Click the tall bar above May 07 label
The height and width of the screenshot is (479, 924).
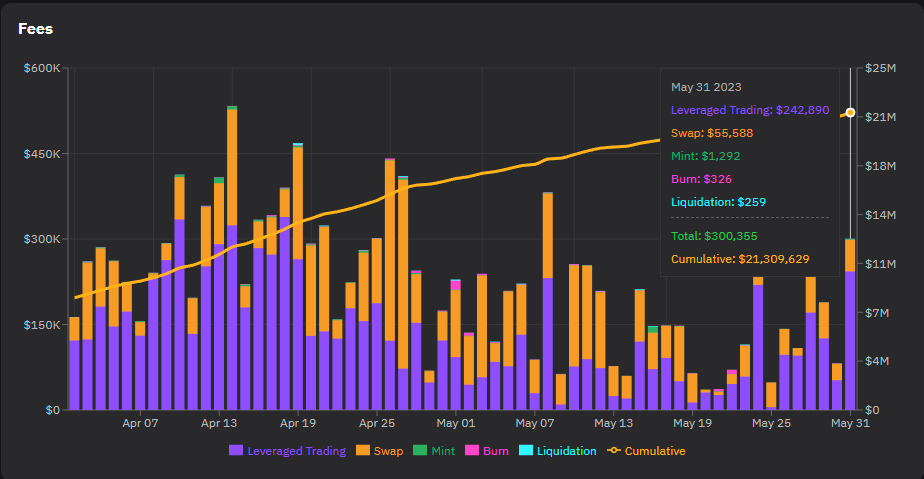tap(548, 301)
